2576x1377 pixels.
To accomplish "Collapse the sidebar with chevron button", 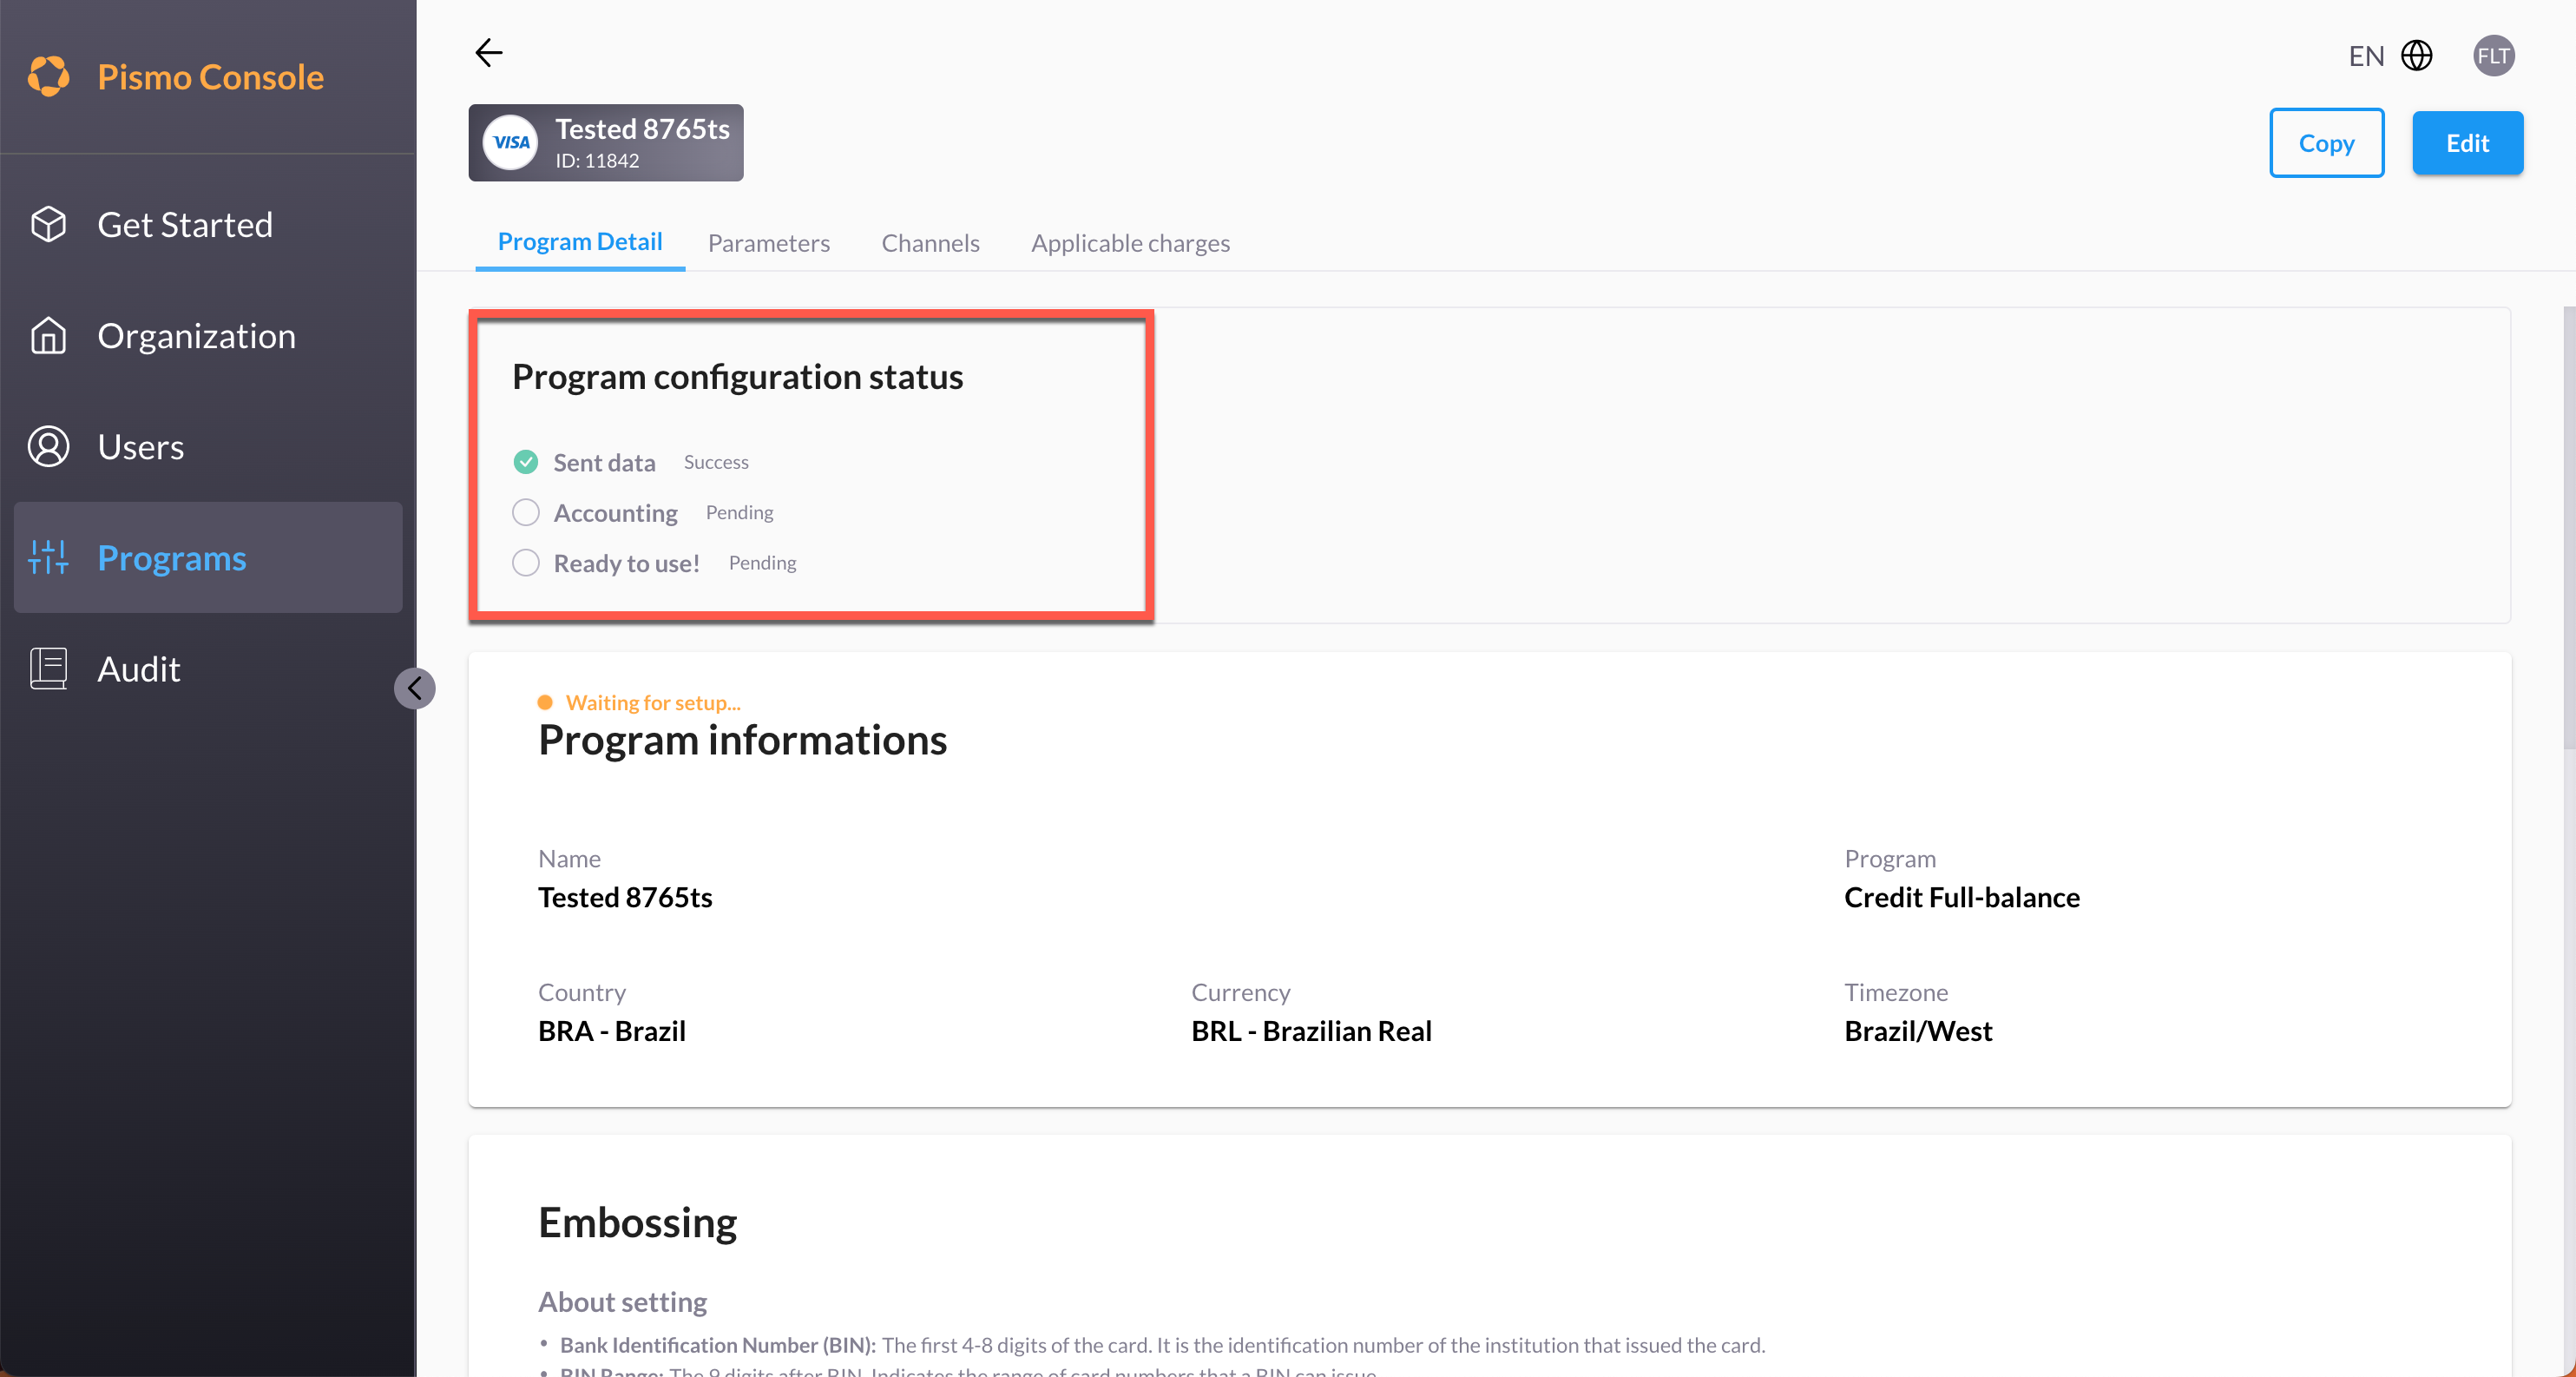I will pos(414,688).
